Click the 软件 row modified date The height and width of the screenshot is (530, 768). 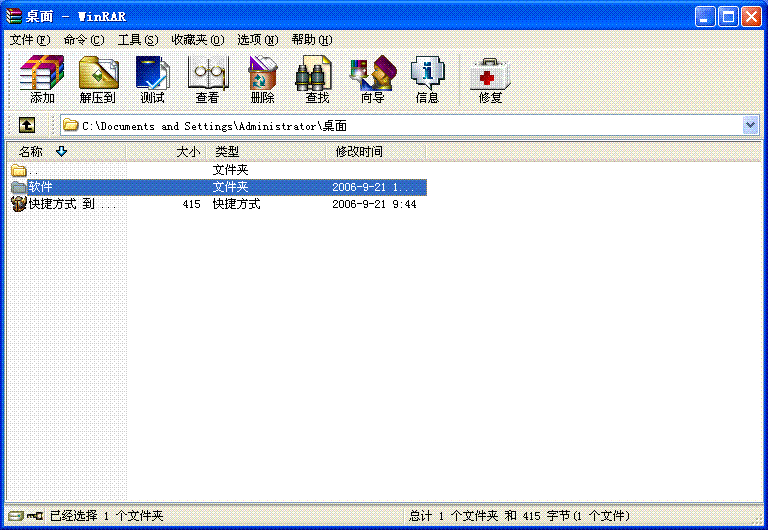[x=373, y=187]
